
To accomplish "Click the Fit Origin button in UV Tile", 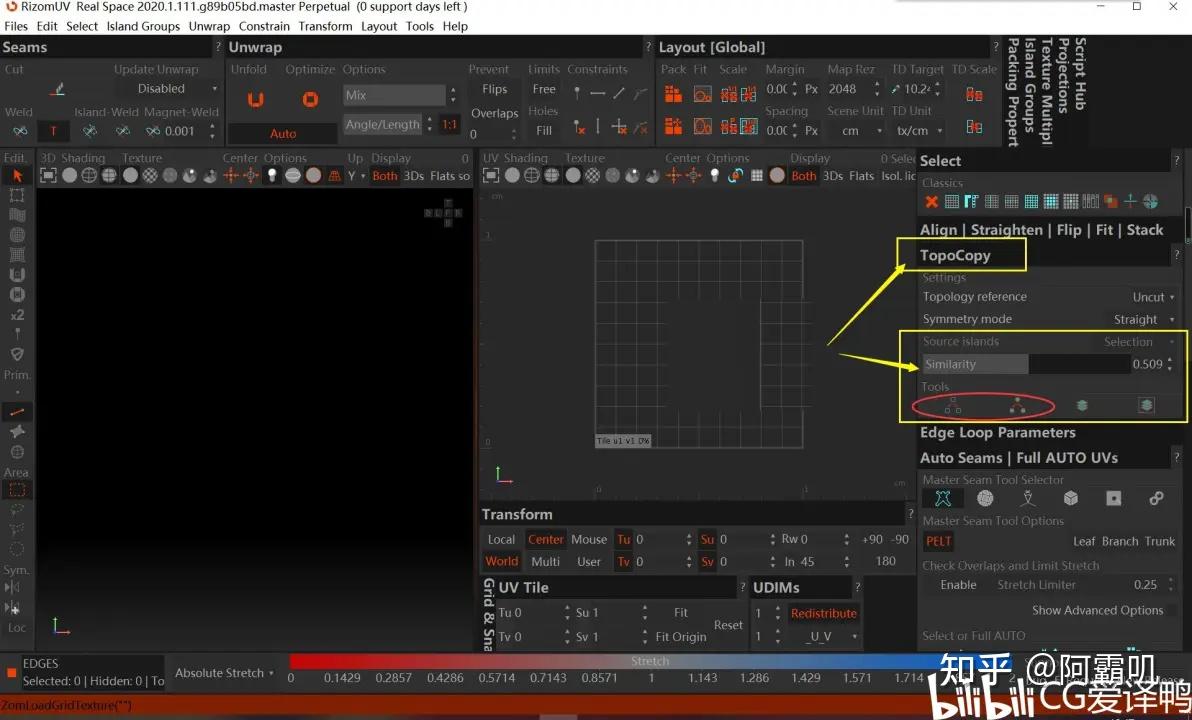I will pyautogui.click(x=680, y=637).
